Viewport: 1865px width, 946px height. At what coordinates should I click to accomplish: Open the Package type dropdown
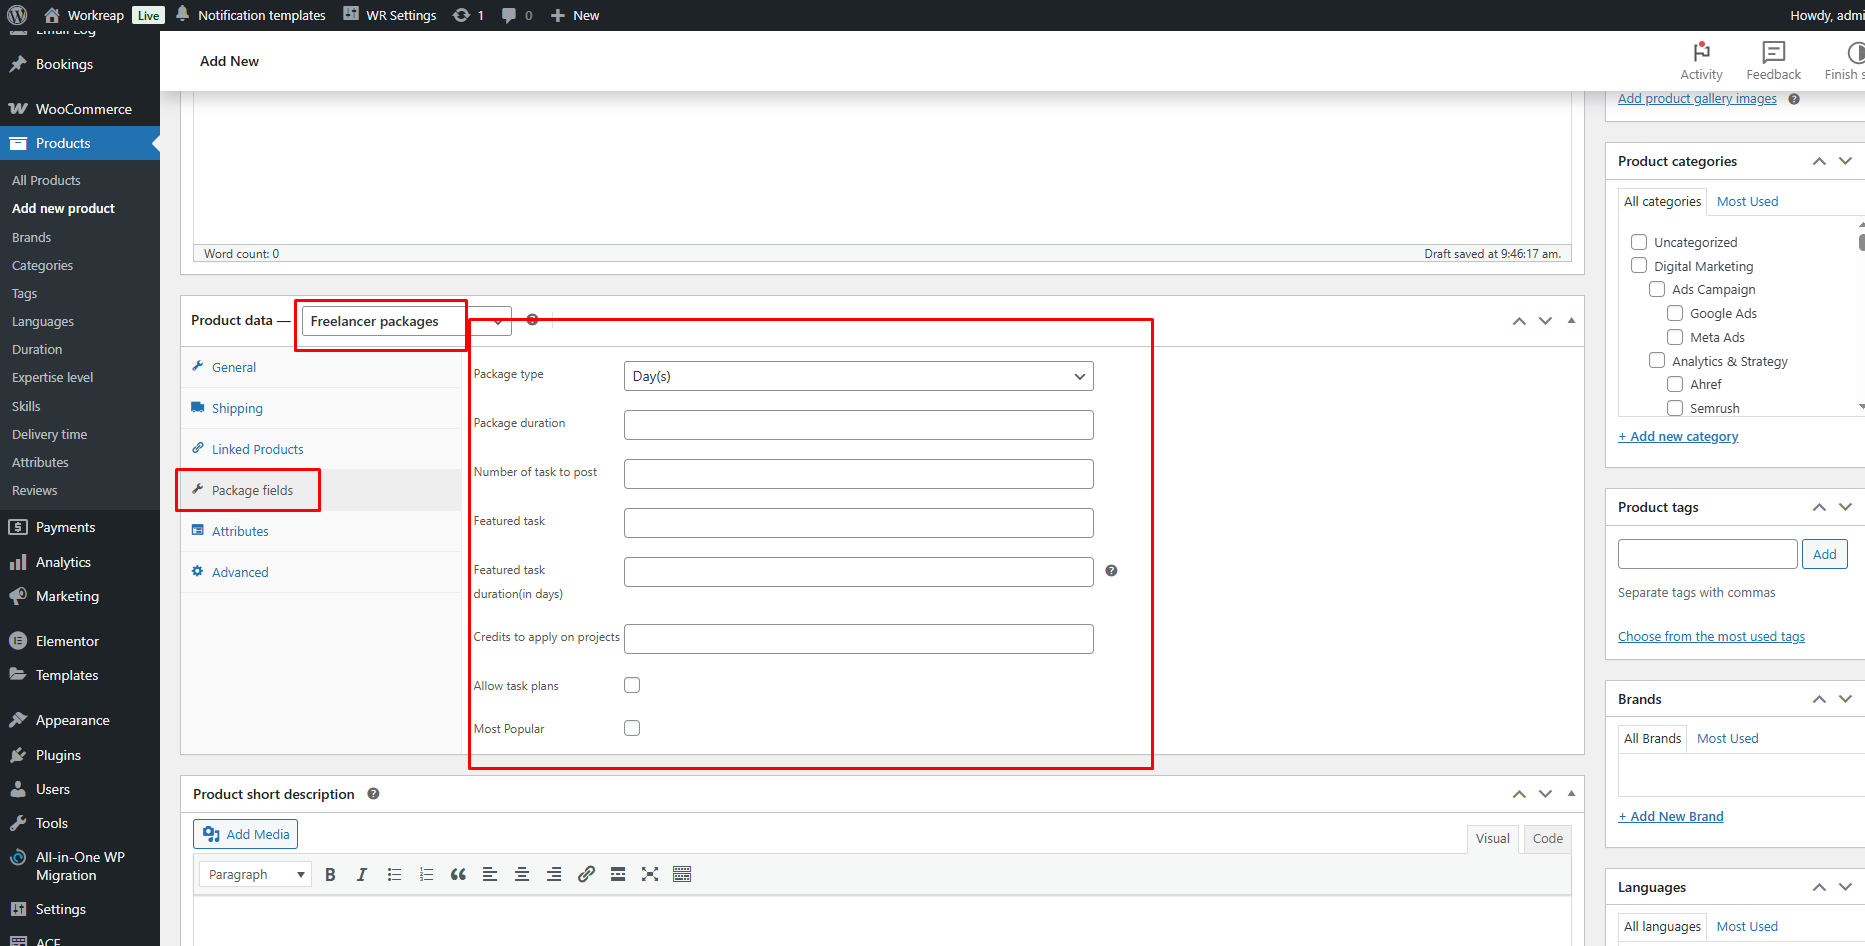858,376
